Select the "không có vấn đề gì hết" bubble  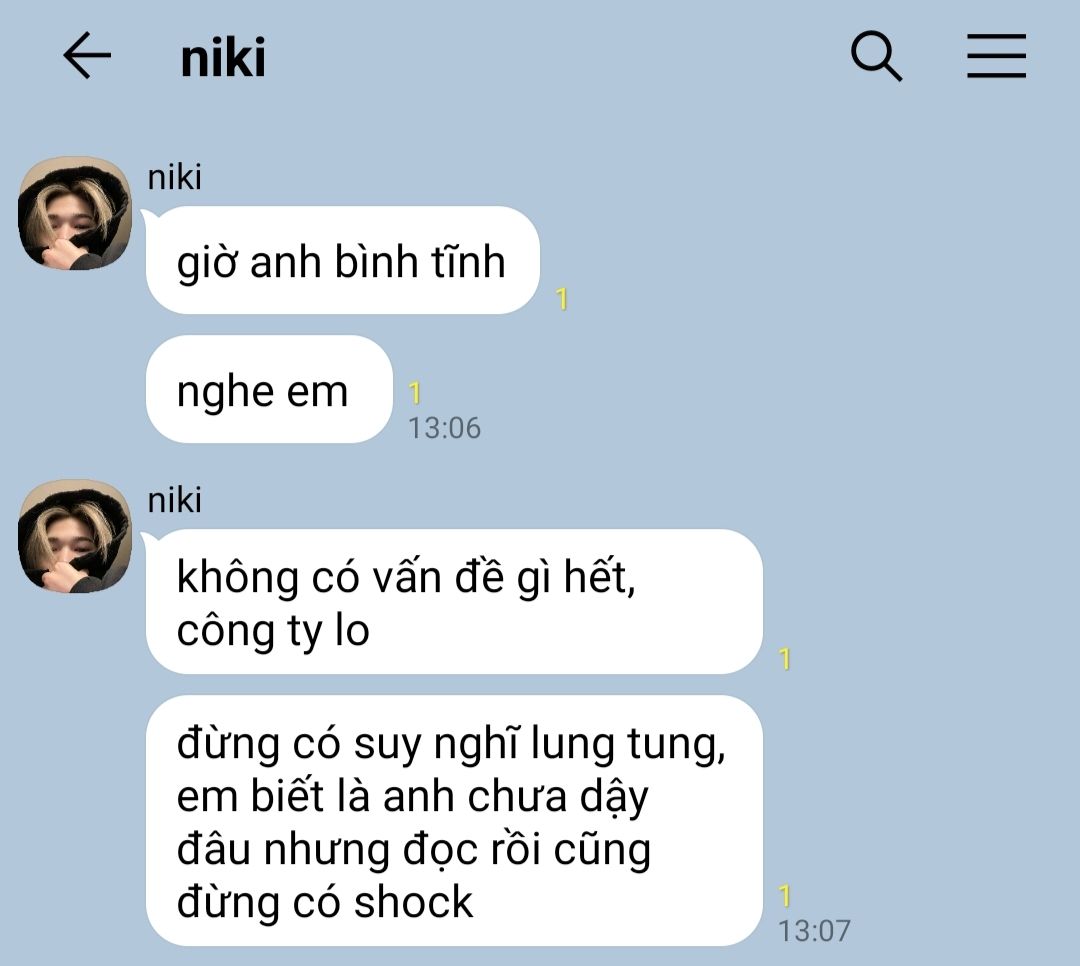[x=455, y=602]
